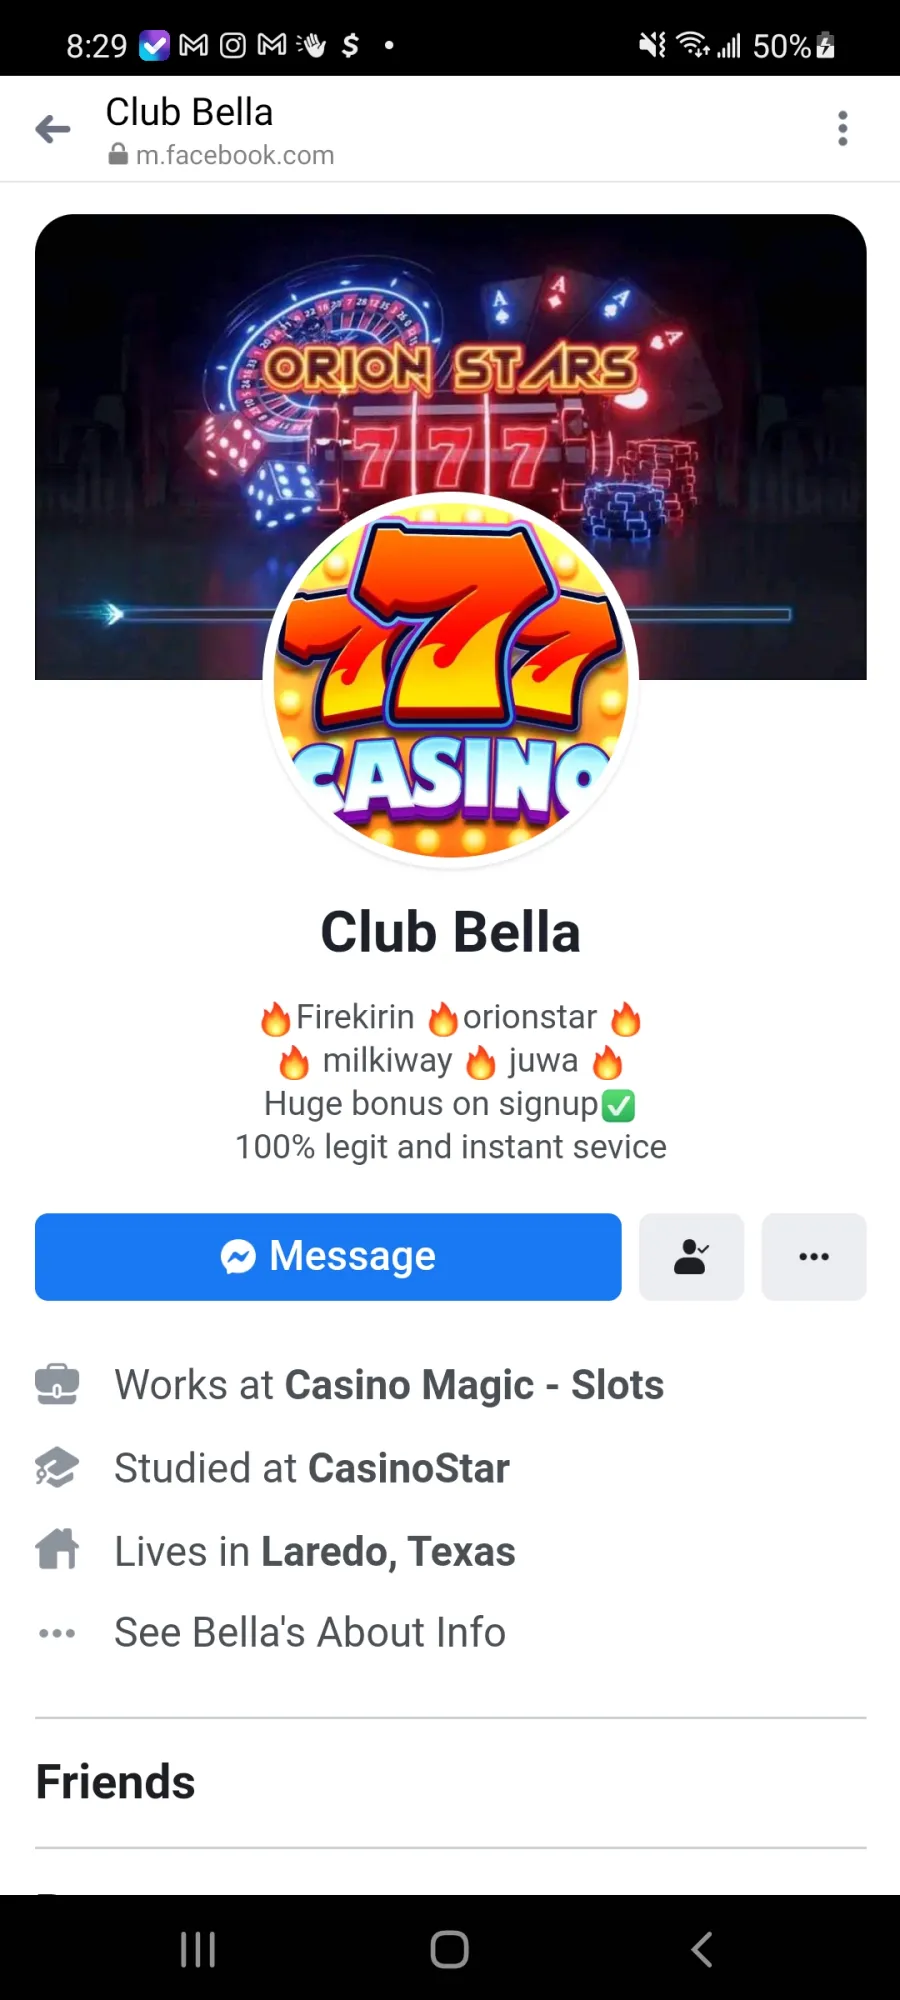Tap the house icon beside Laredo, Texas
Image resolution: width=900 pixels, height=2000 pixels.
tap(57, 1550)
